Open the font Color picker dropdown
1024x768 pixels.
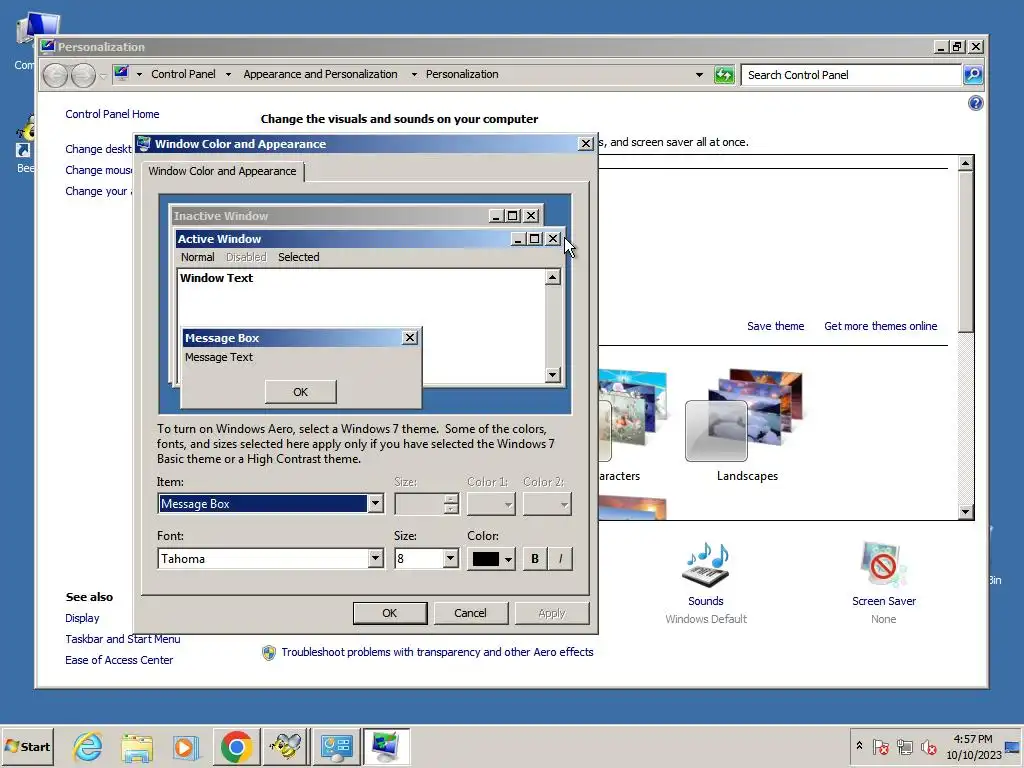point(491,559)
